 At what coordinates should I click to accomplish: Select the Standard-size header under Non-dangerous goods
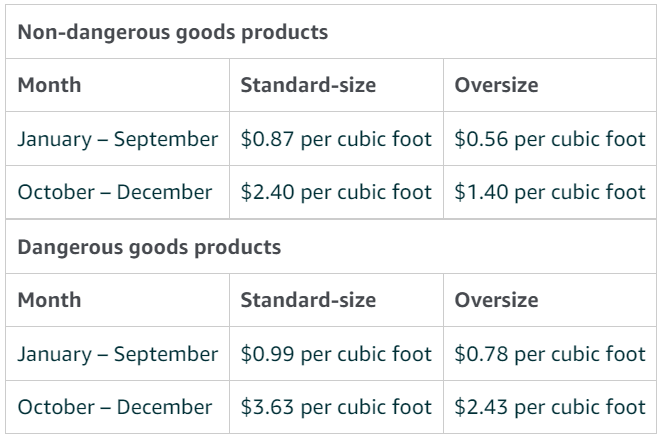[308, 85]
